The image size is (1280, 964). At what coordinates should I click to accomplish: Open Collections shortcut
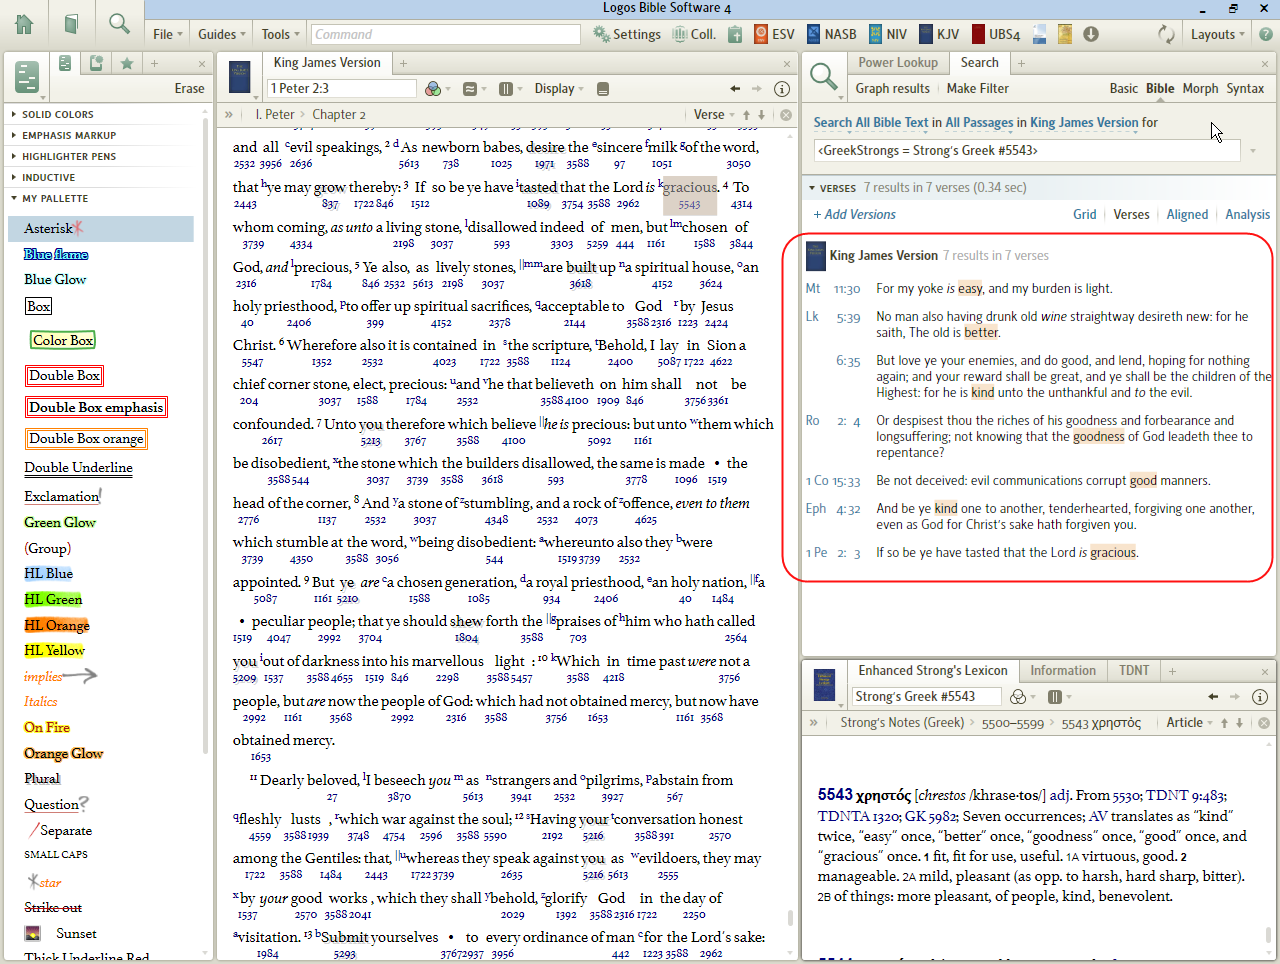[694, 34]
